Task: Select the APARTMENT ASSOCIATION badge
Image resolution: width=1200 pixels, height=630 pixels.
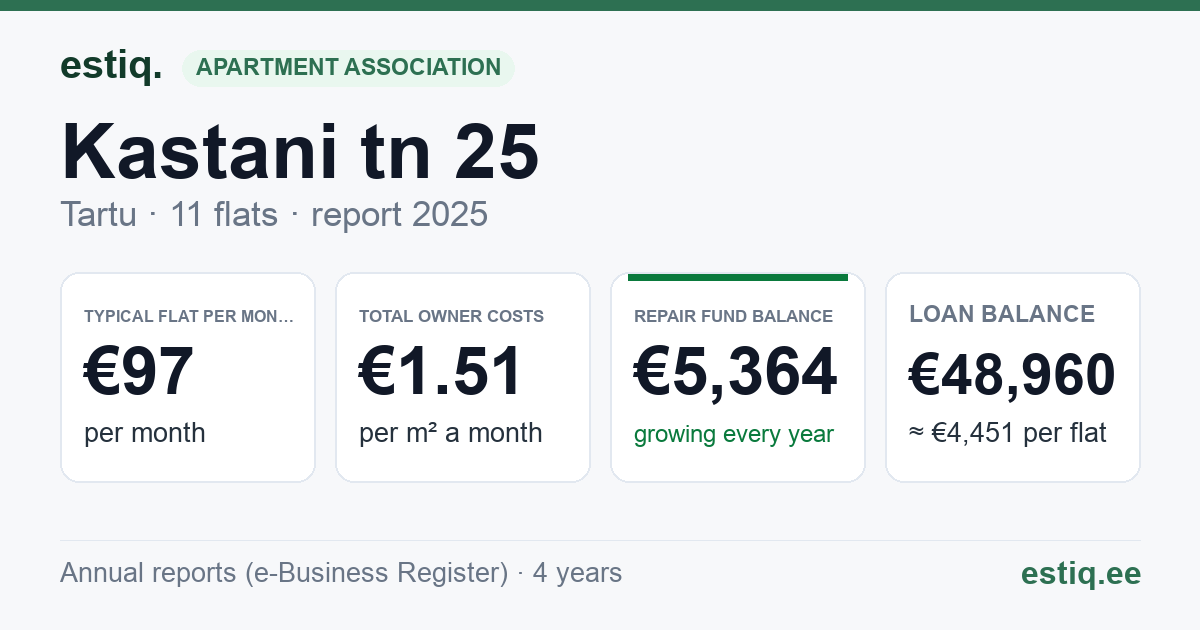Action: (348, 68)
